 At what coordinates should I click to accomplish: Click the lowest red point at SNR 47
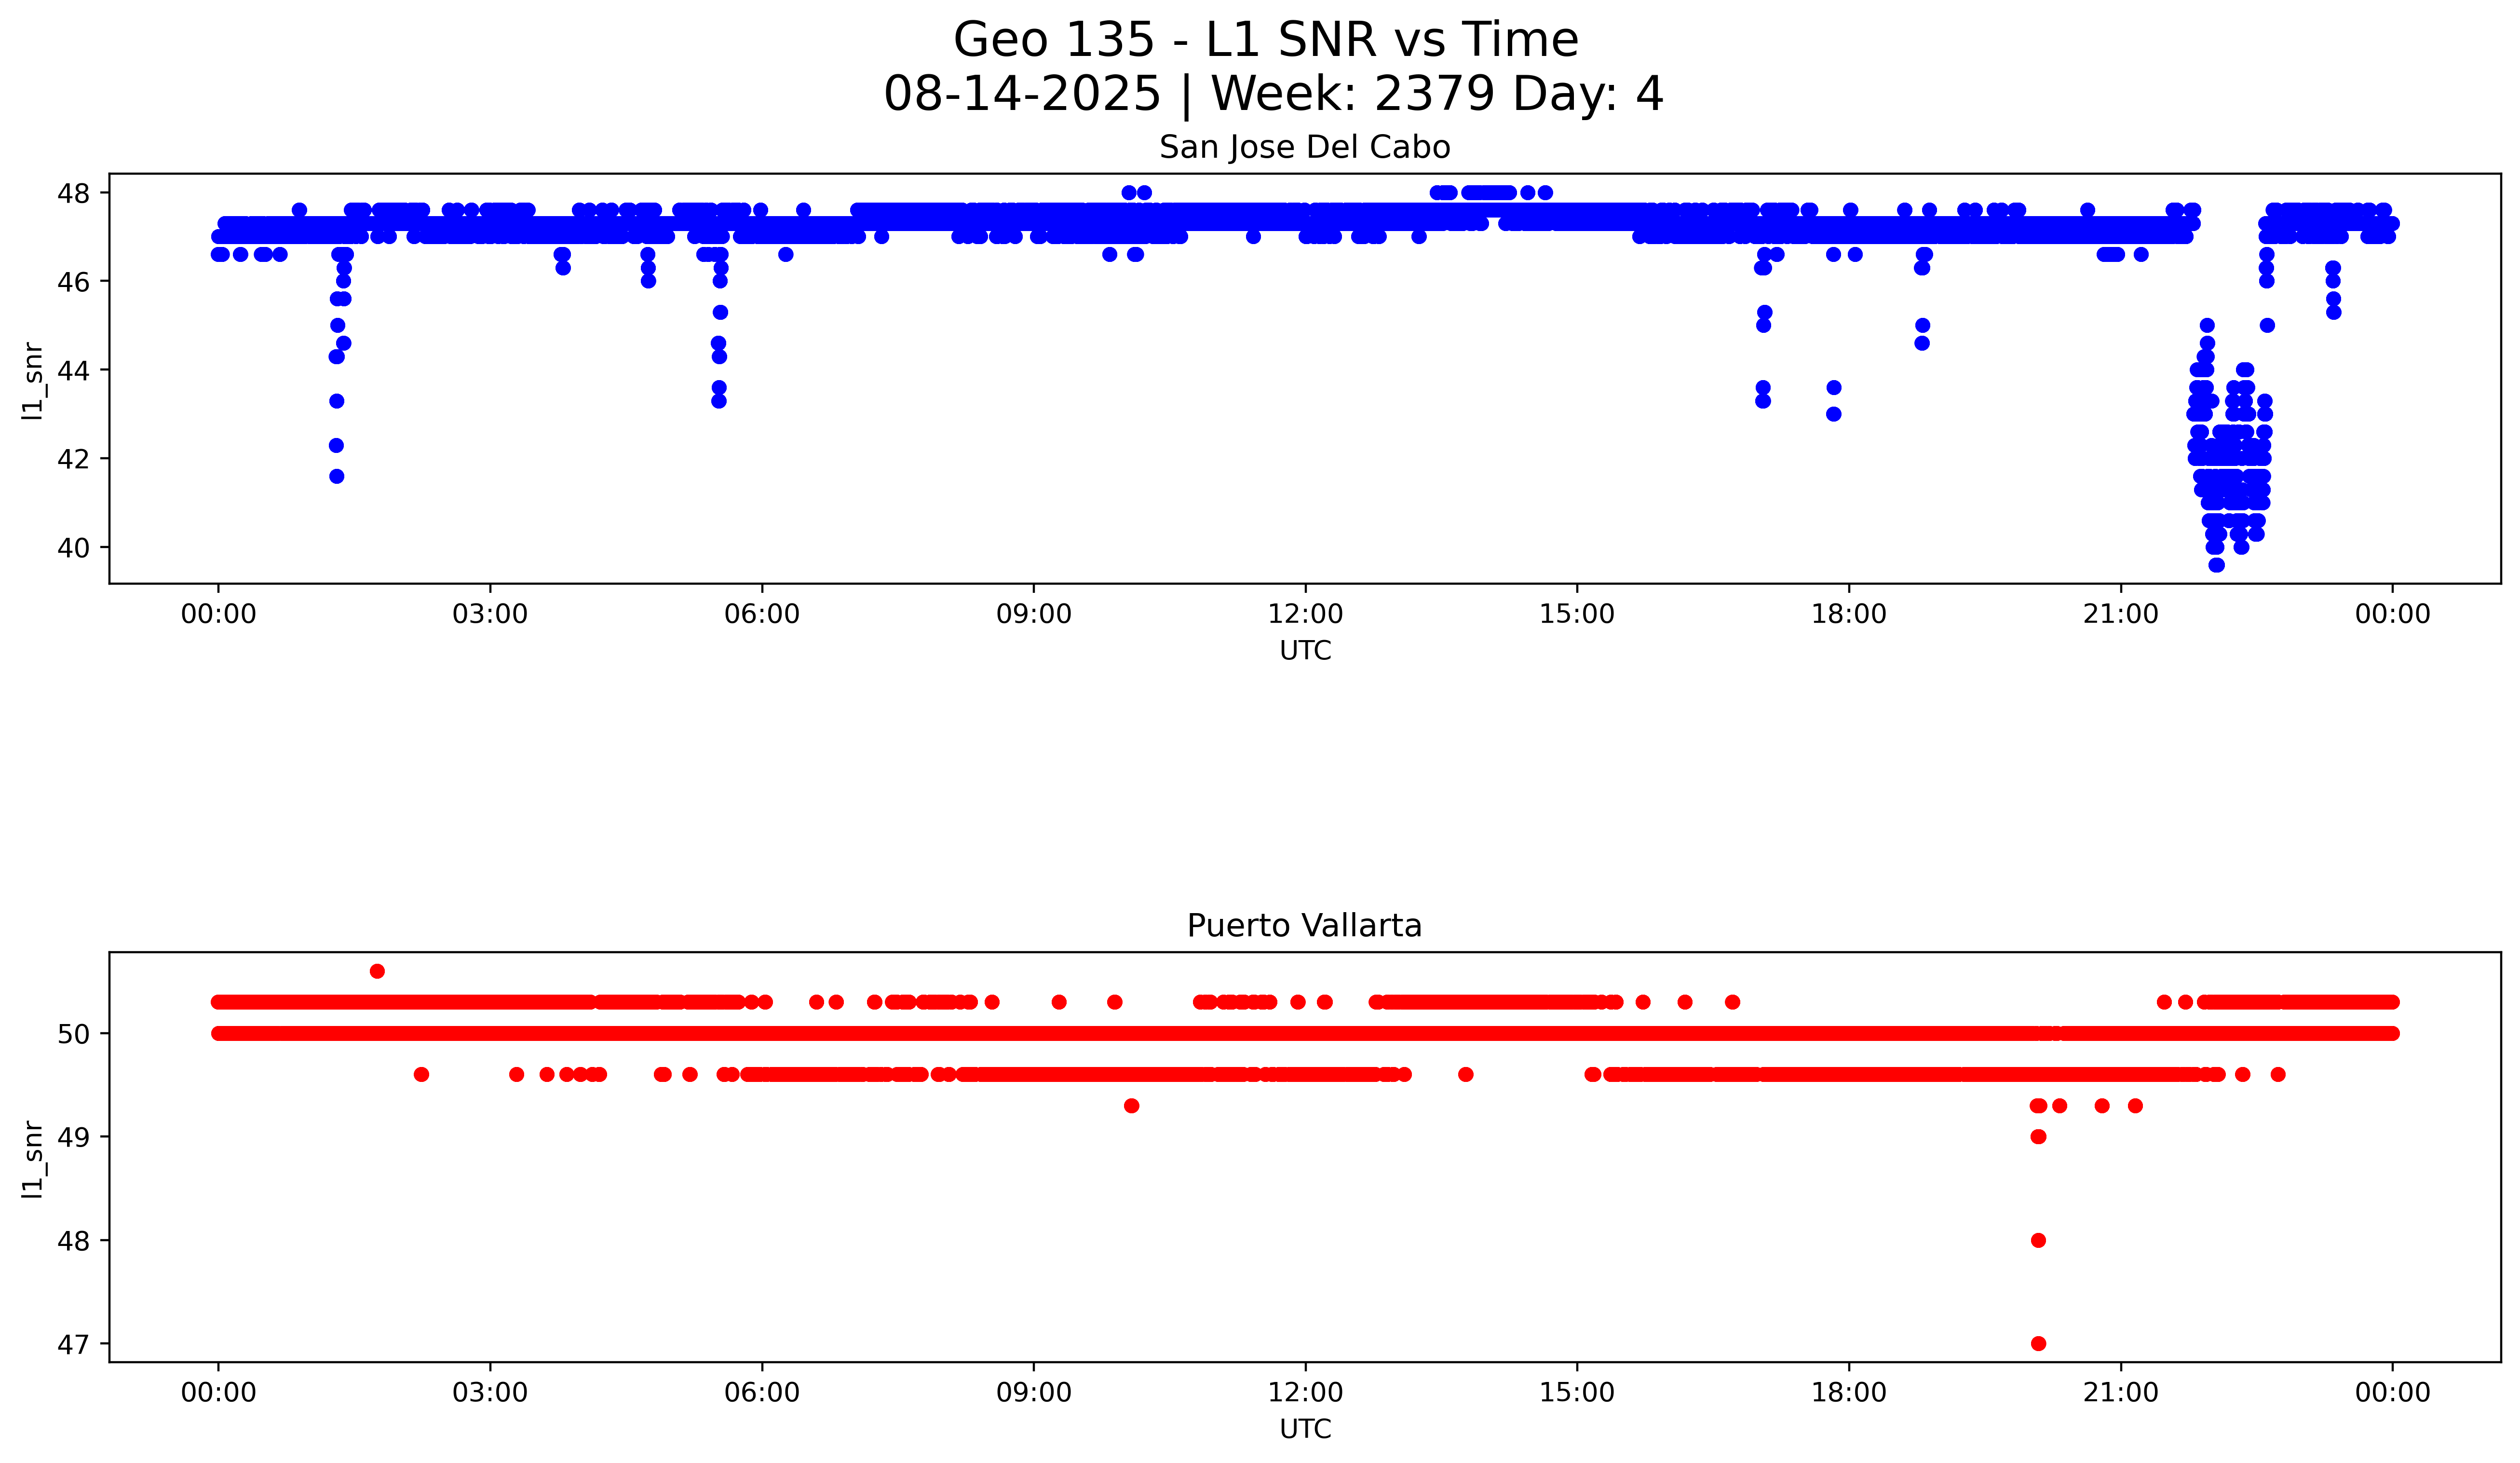tap(2038, 1343)
